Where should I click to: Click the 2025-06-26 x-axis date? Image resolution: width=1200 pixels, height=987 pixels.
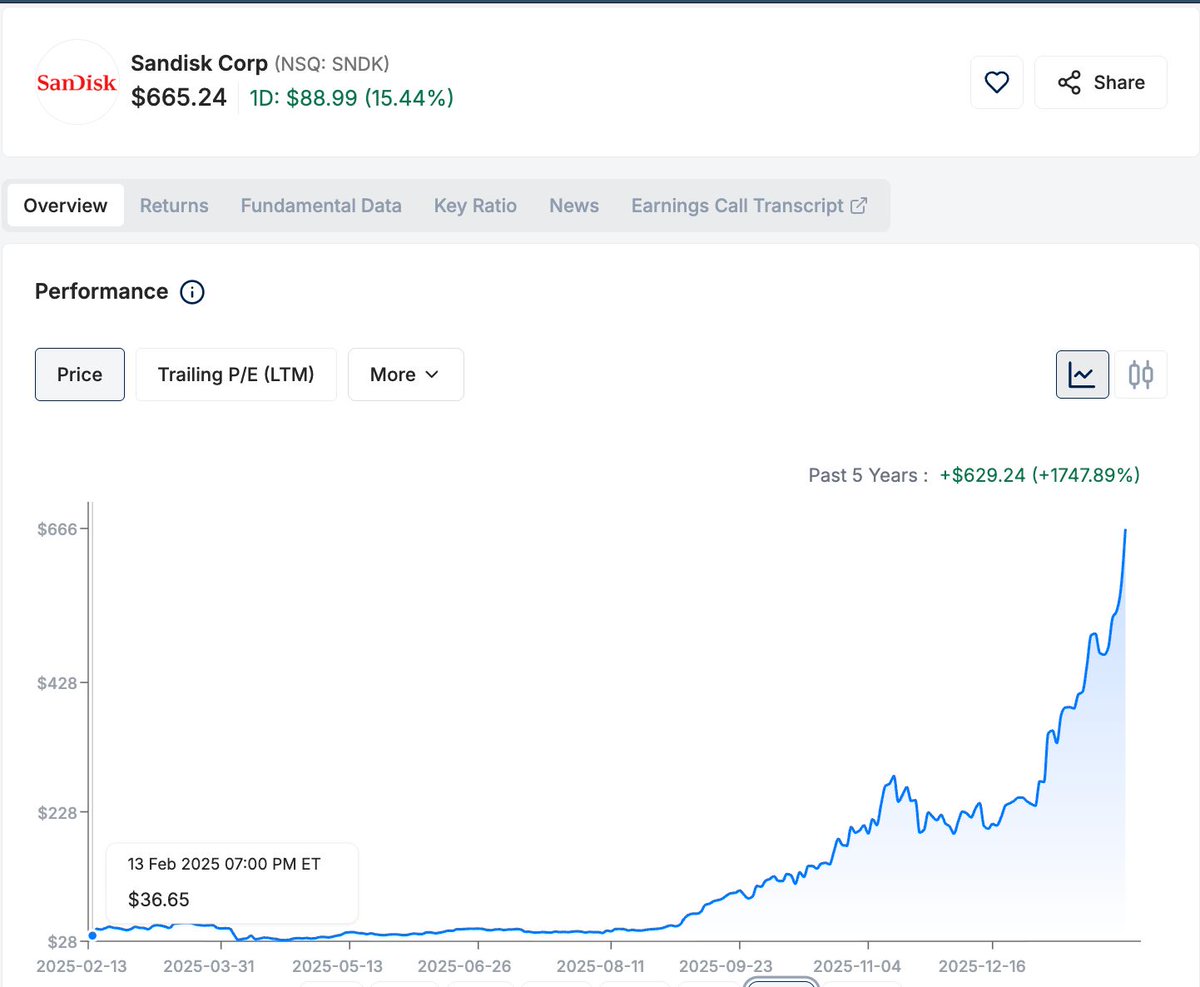(x=464, y=966)
